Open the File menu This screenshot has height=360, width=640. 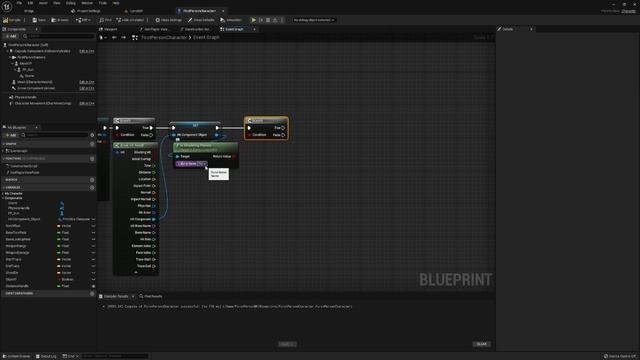(x=19, y=3)
